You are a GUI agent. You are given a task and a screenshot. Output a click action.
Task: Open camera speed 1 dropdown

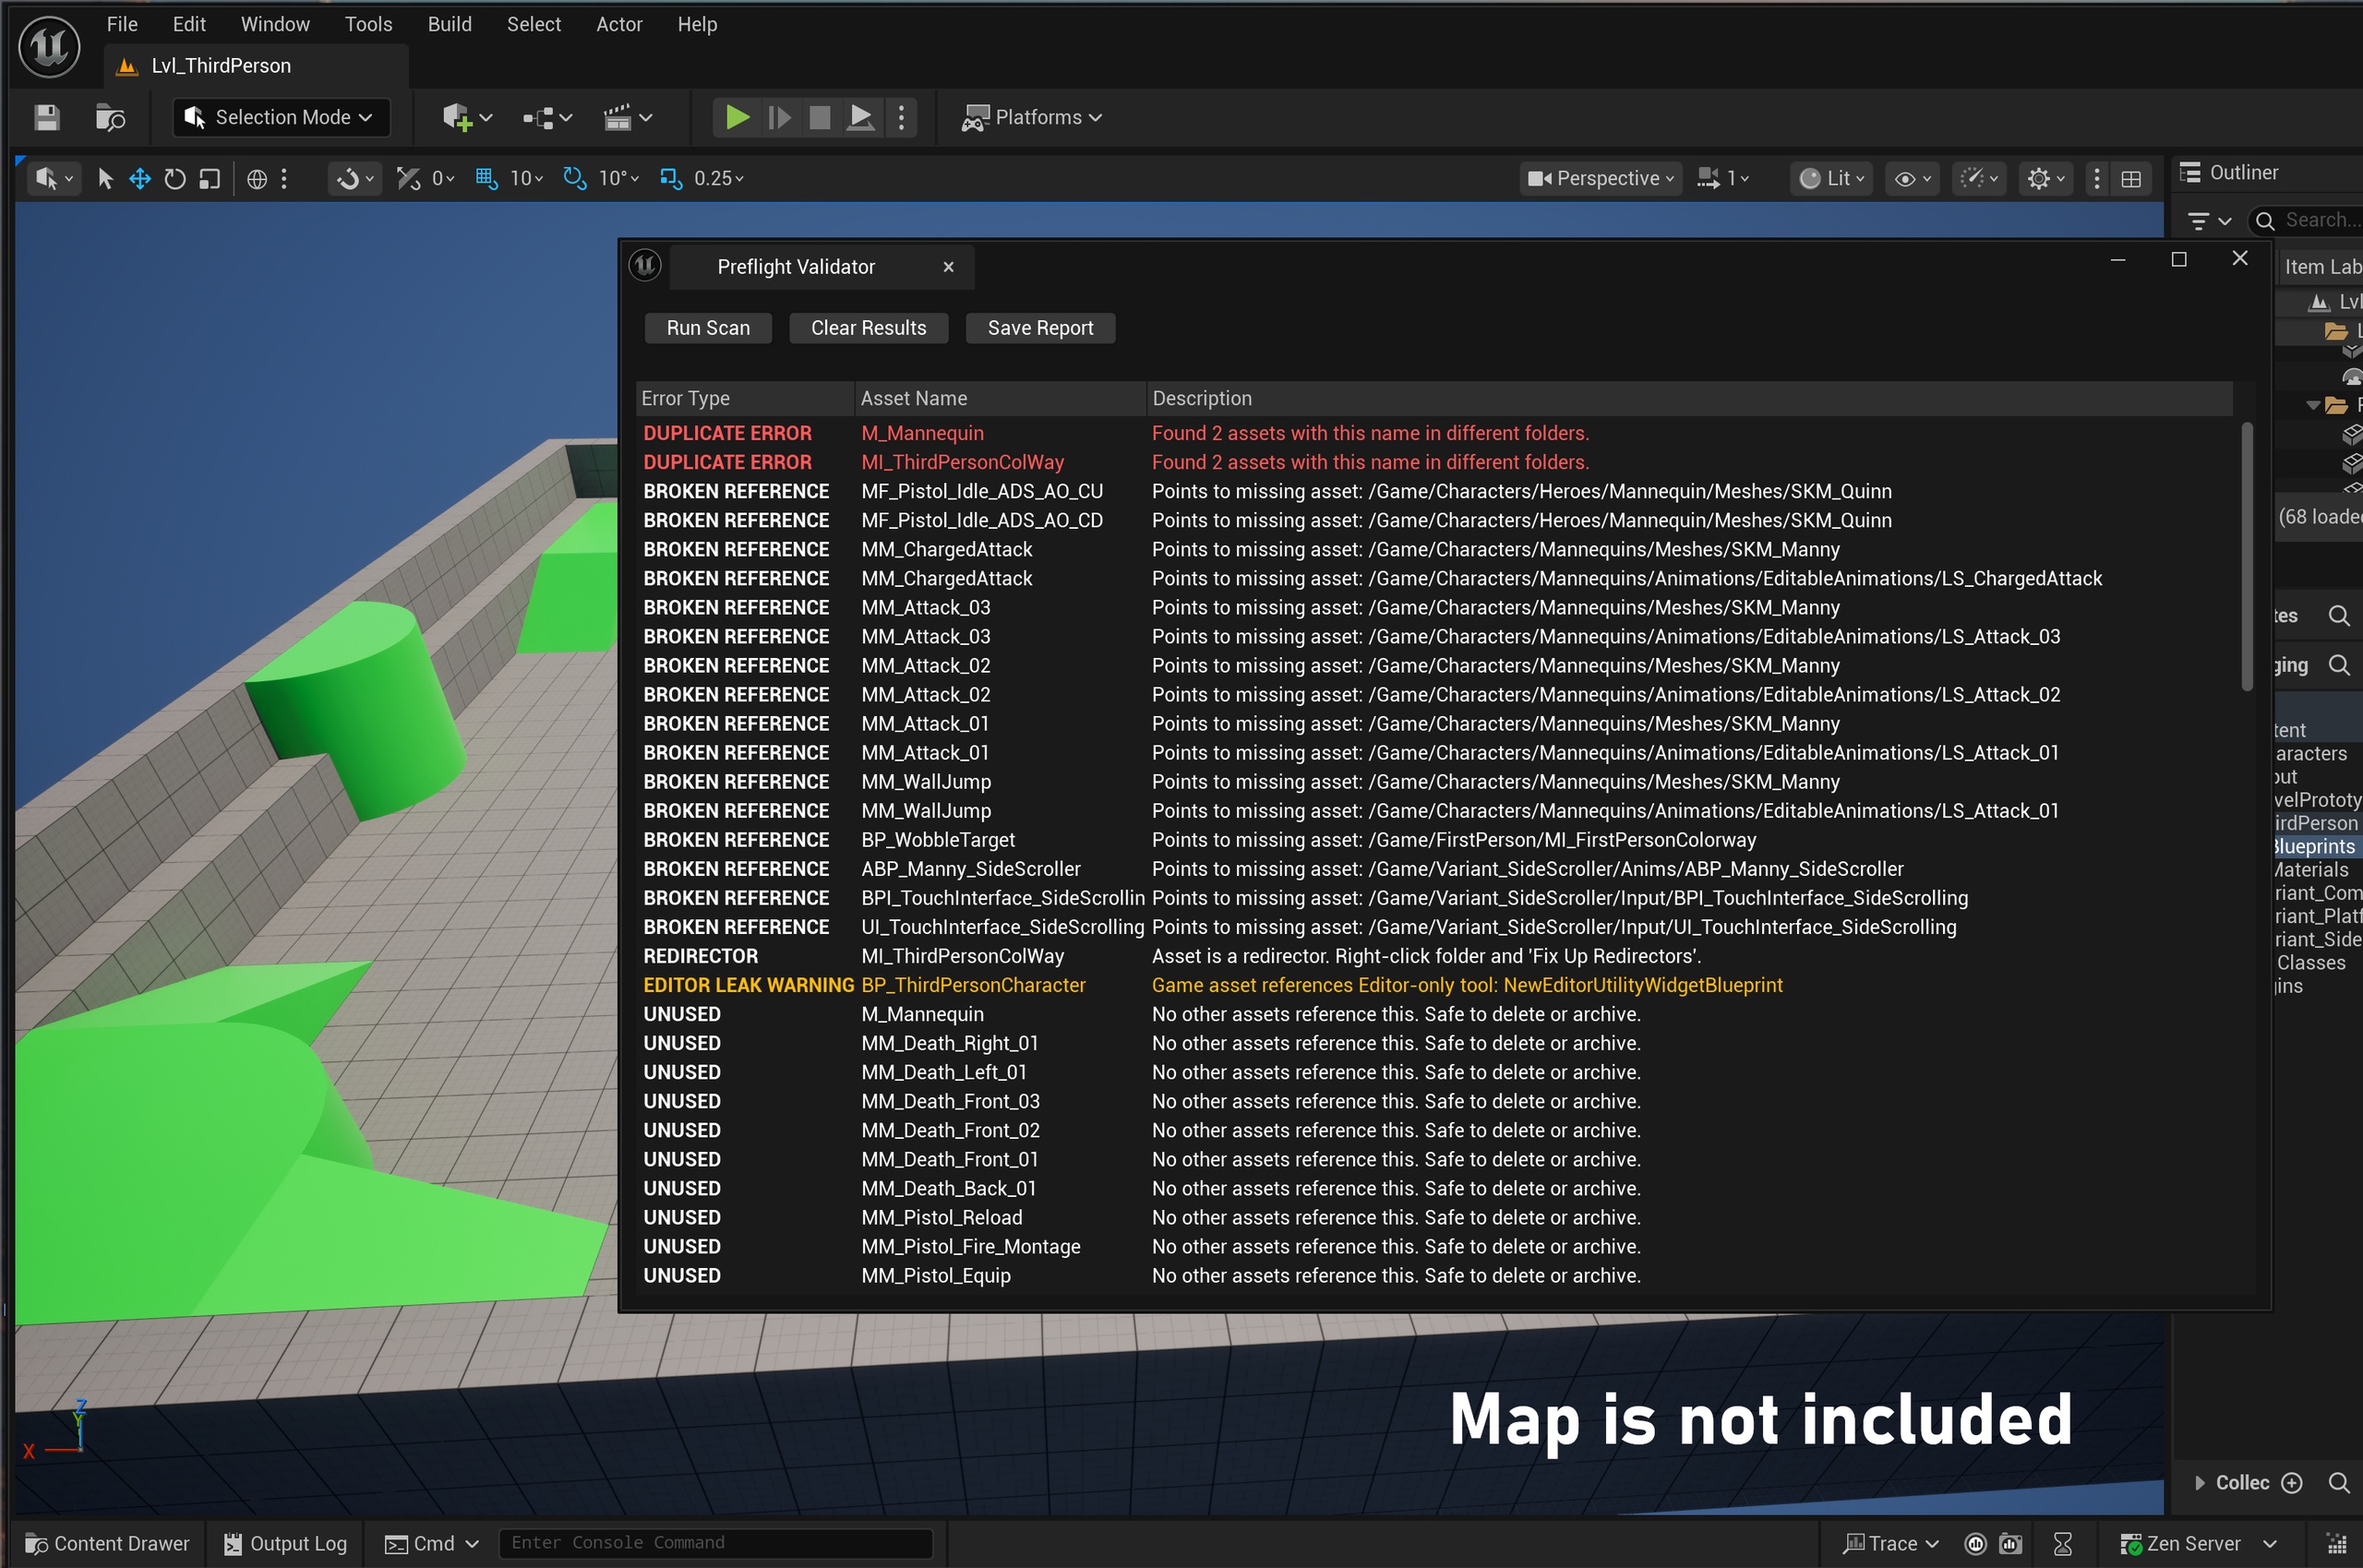coord(1723,178)
